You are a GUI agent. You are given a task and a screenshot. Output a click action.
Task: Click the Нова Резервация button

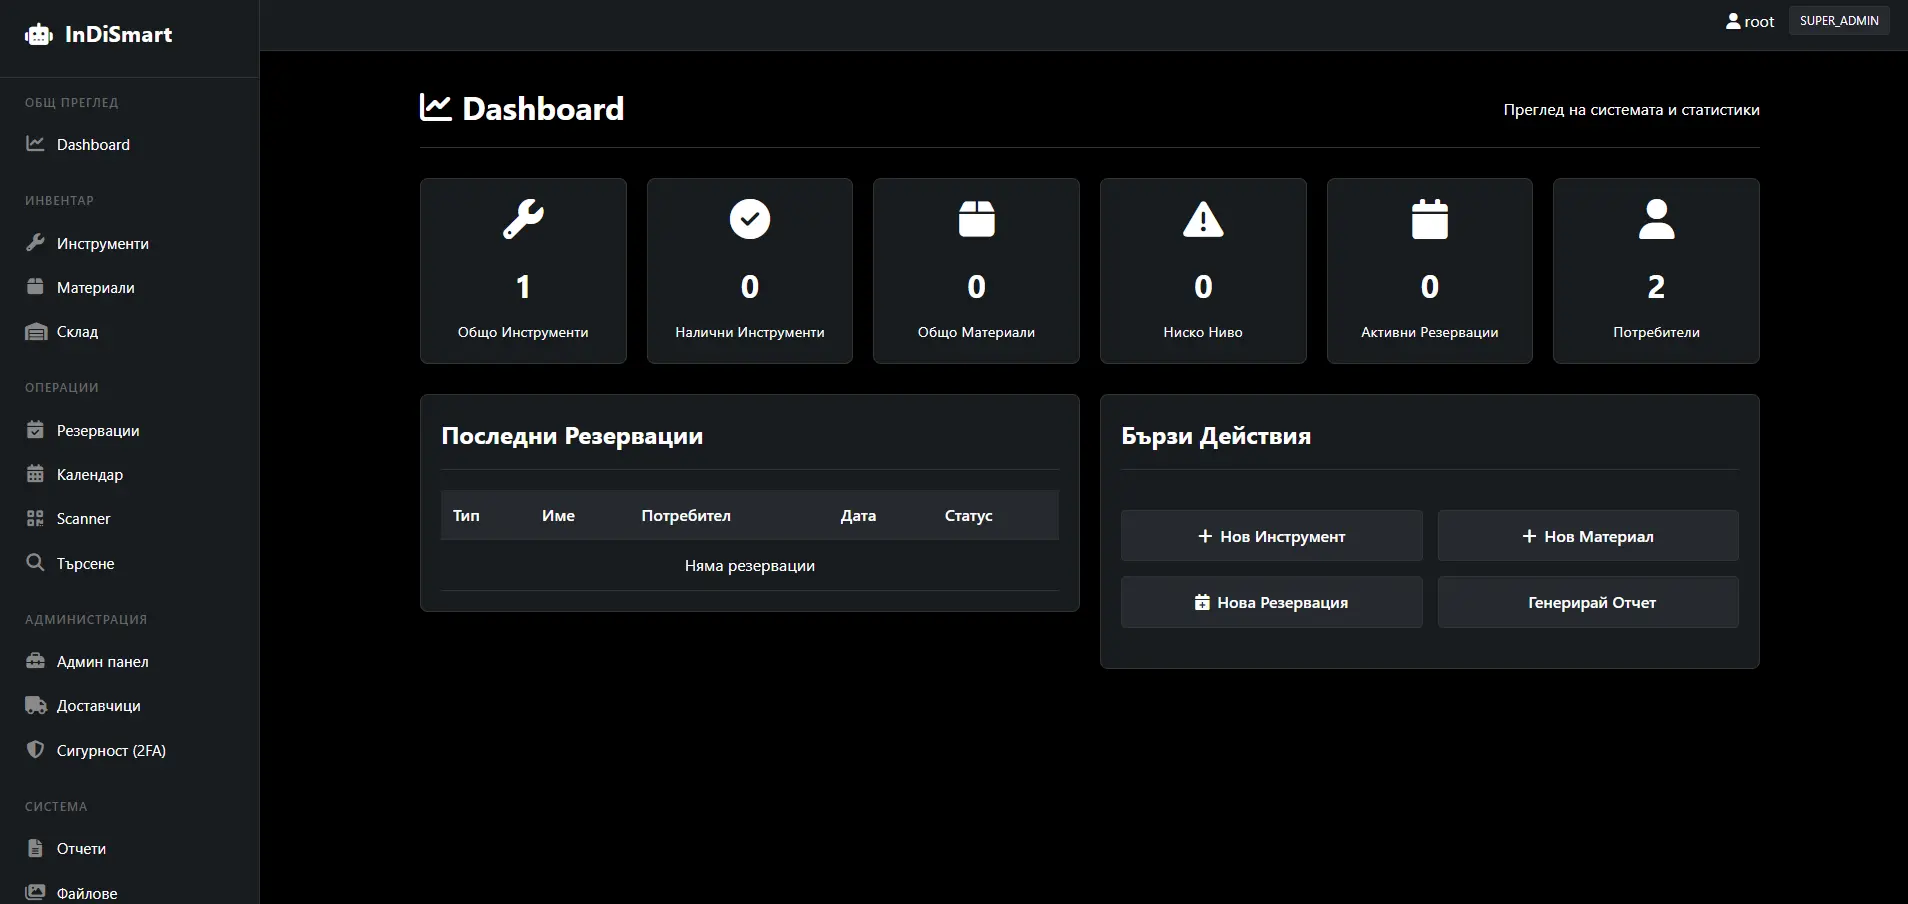pos(1271,602)
